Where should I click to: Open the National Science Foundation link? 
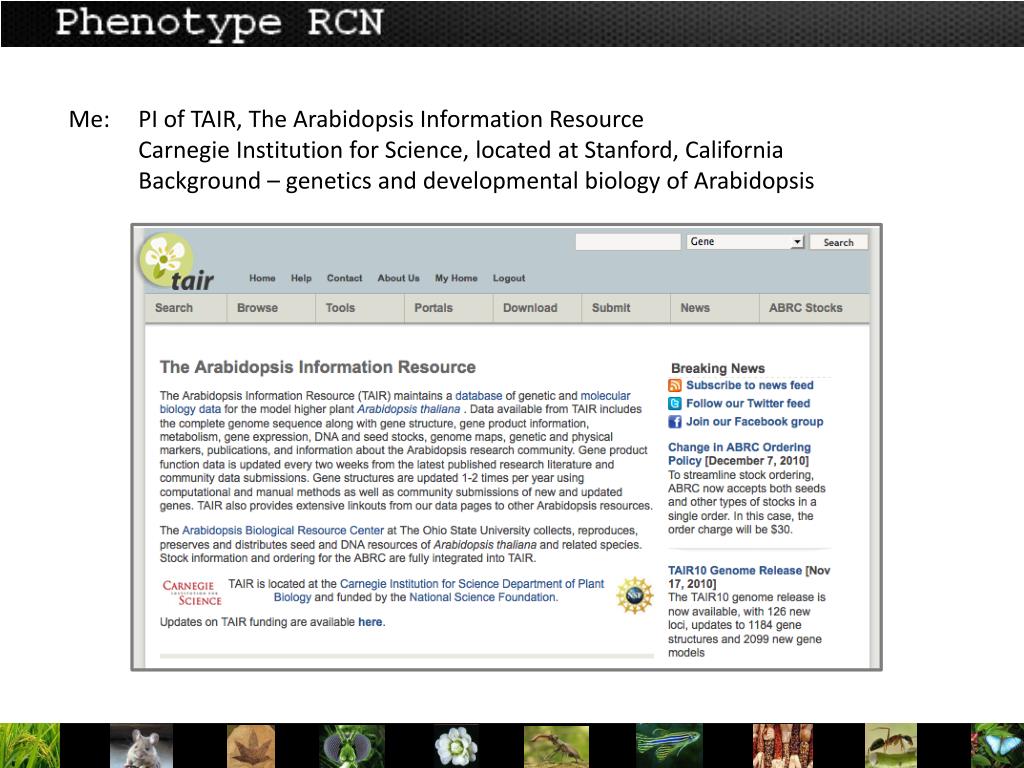tap(483, 598)
